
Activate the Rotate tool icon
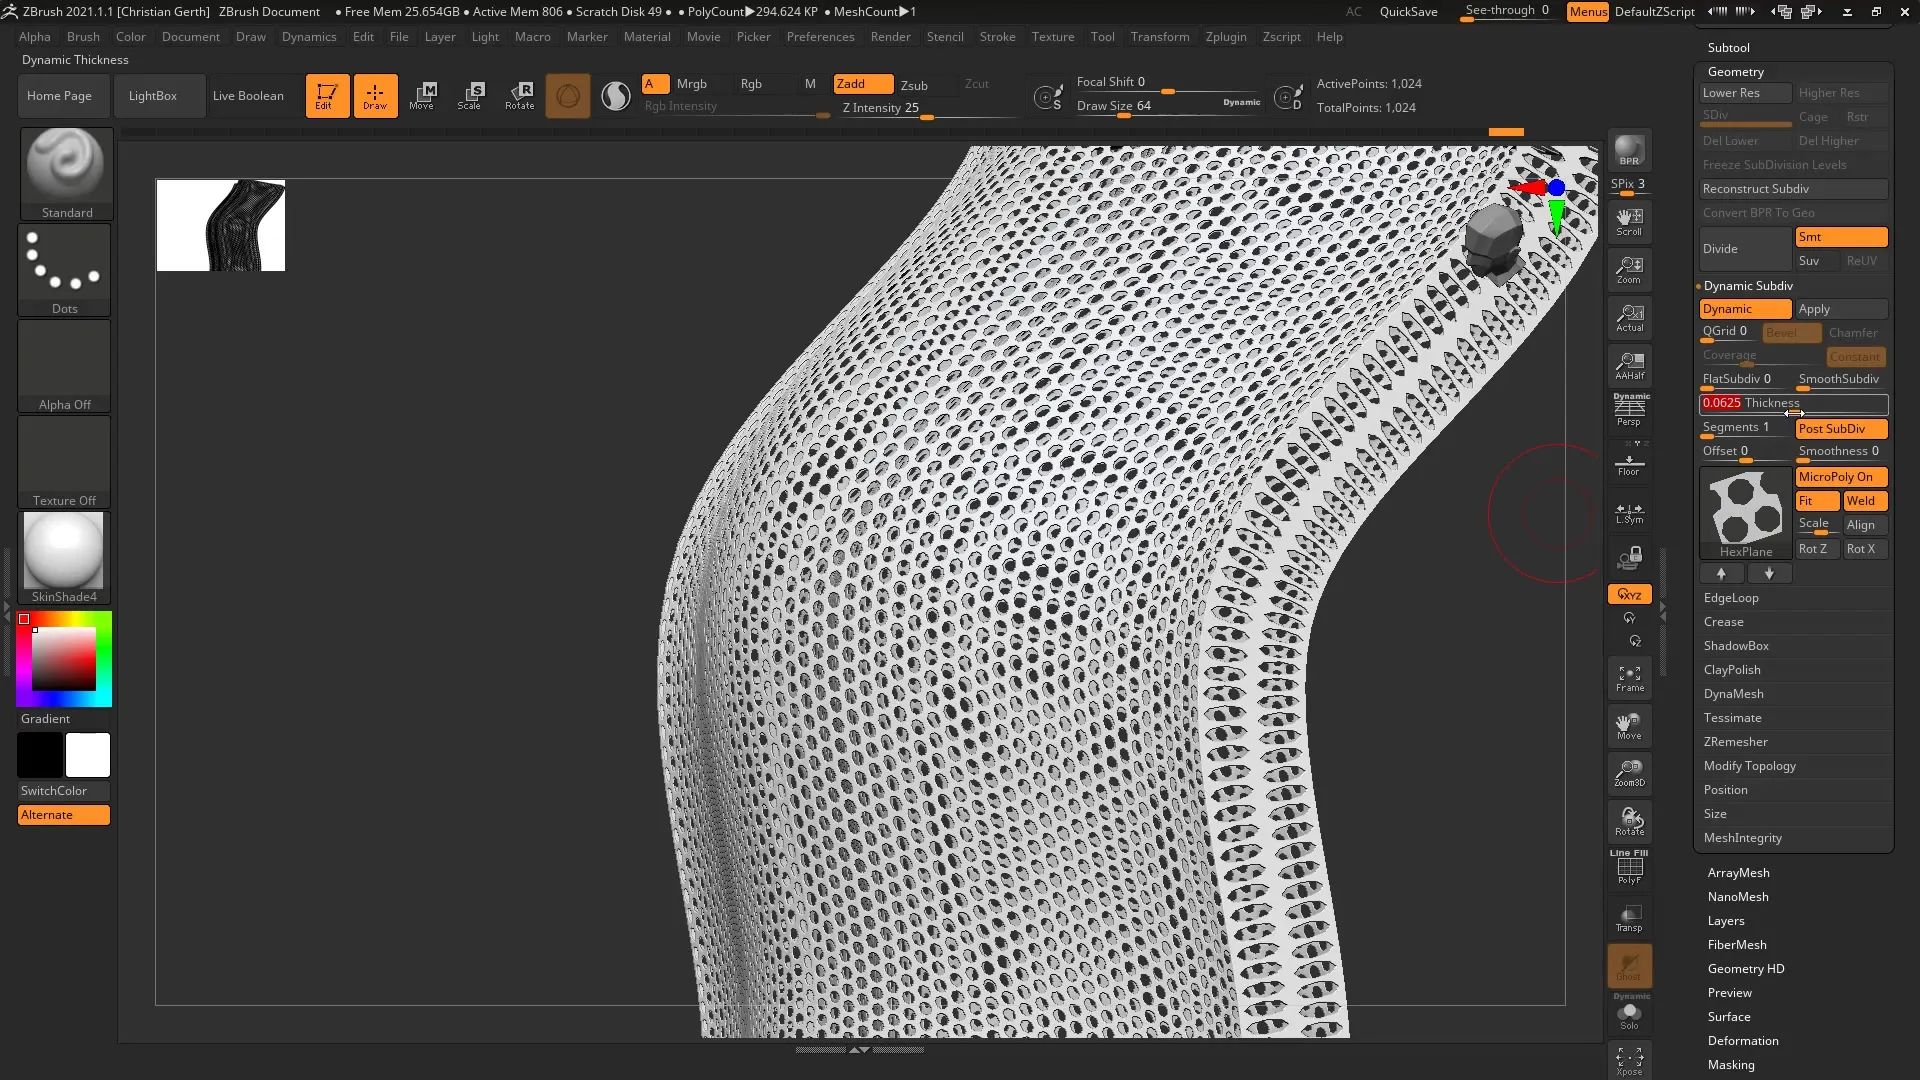click(x=519, y=96)
